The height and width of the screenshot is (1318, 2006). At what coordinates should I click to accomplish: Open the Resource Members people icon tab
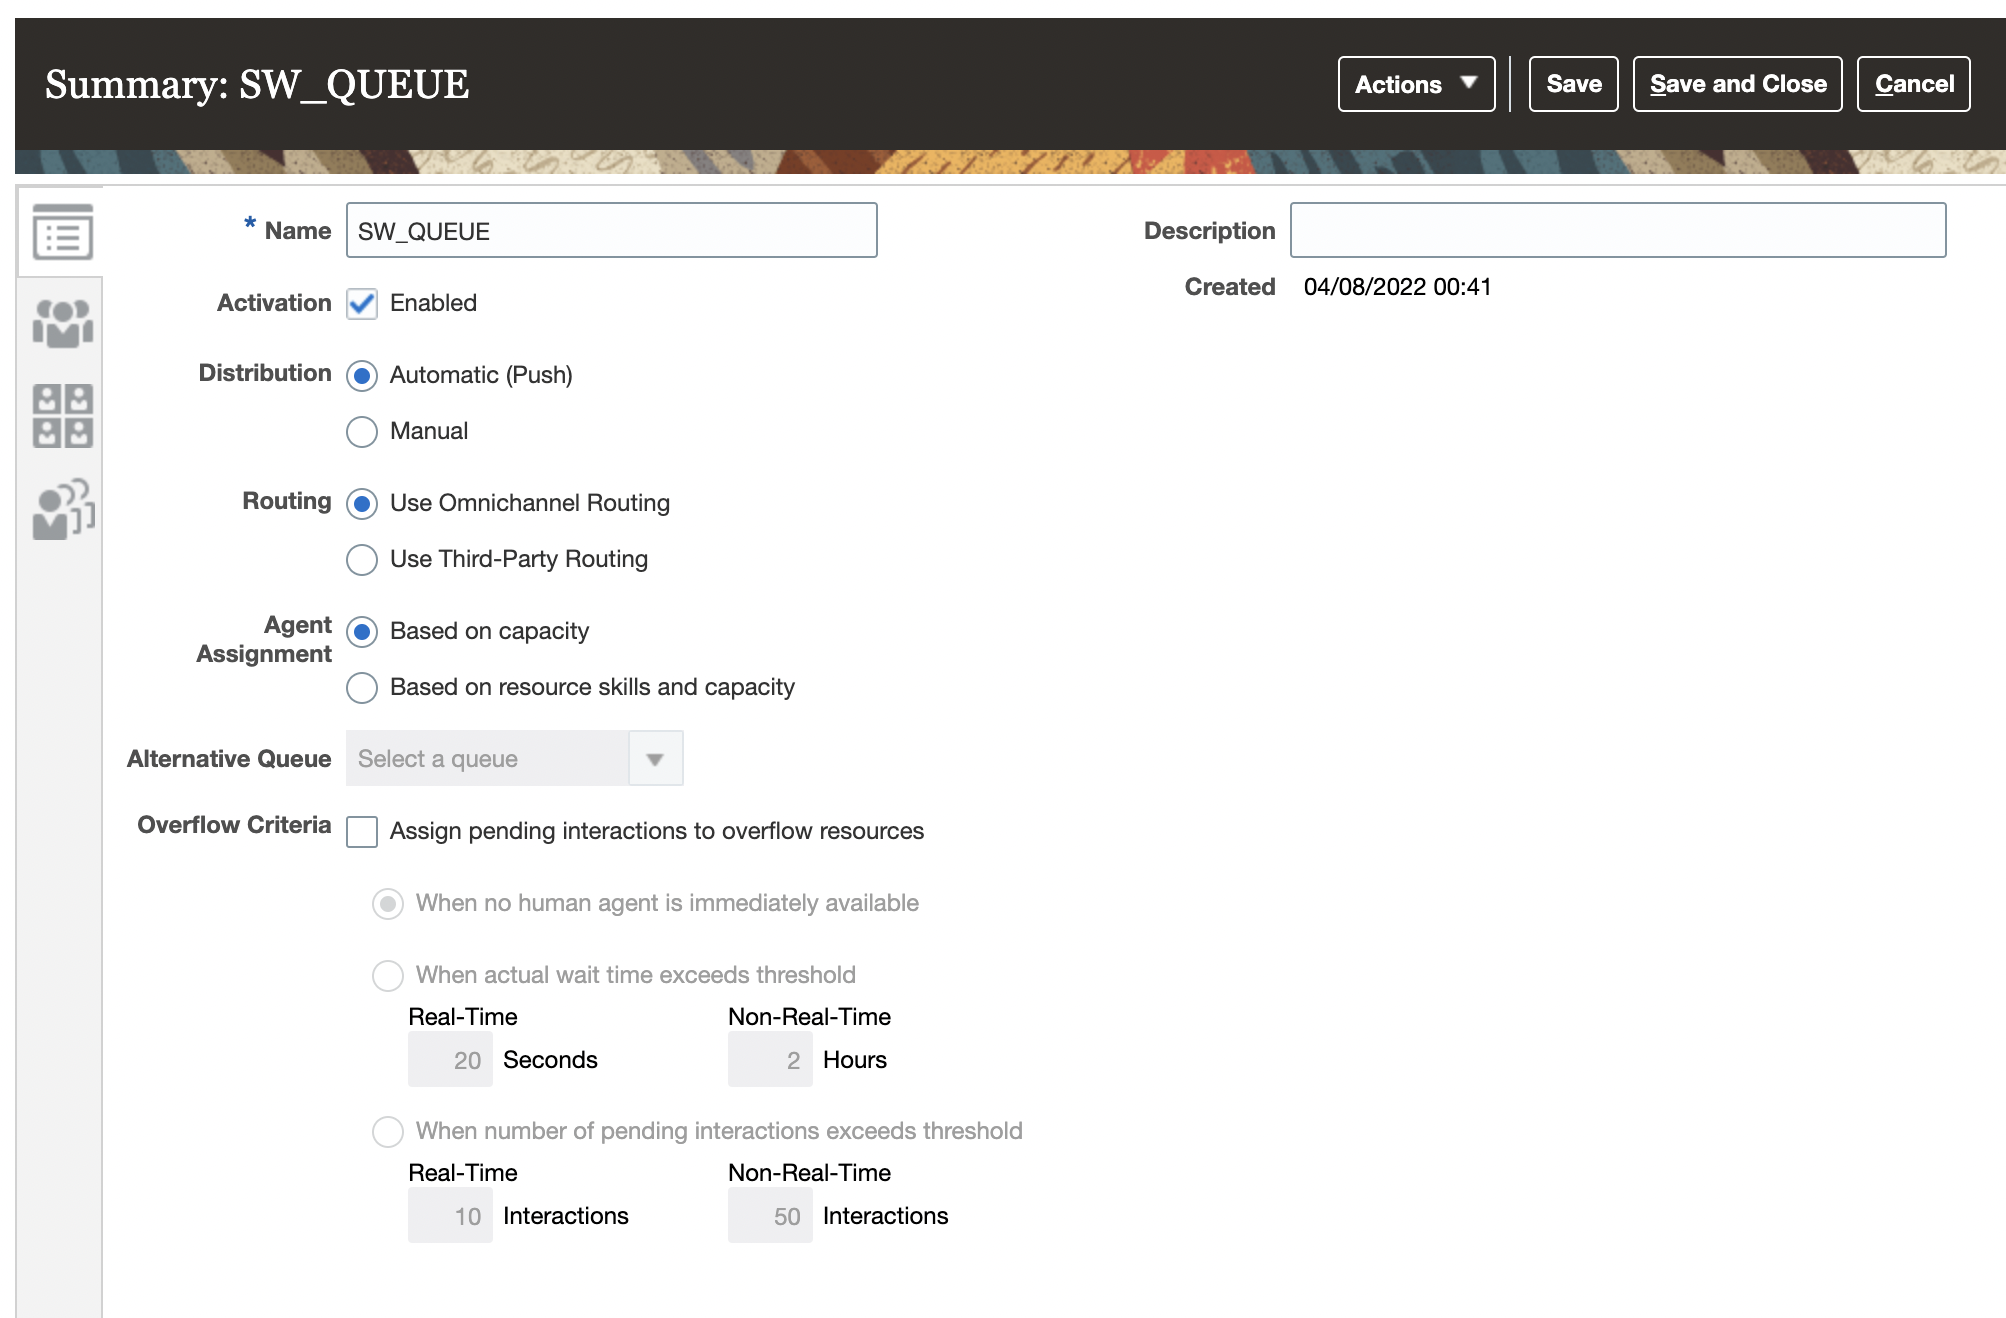(62, 324)
